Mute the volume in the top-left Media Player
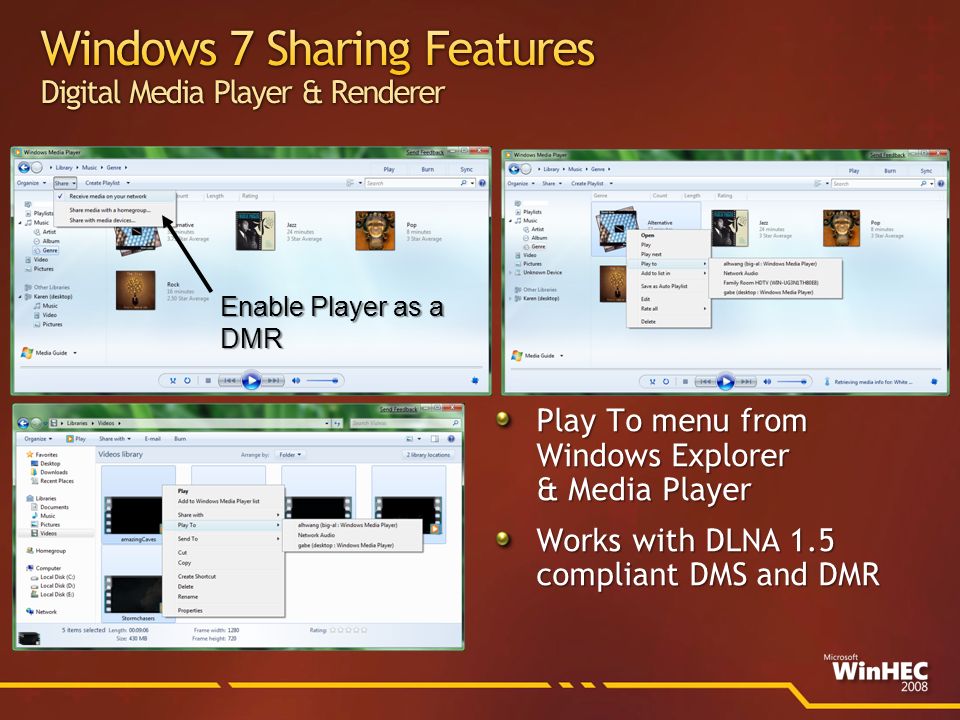The width and height of the screenshot is (960, 720). [x=296, y=381]
